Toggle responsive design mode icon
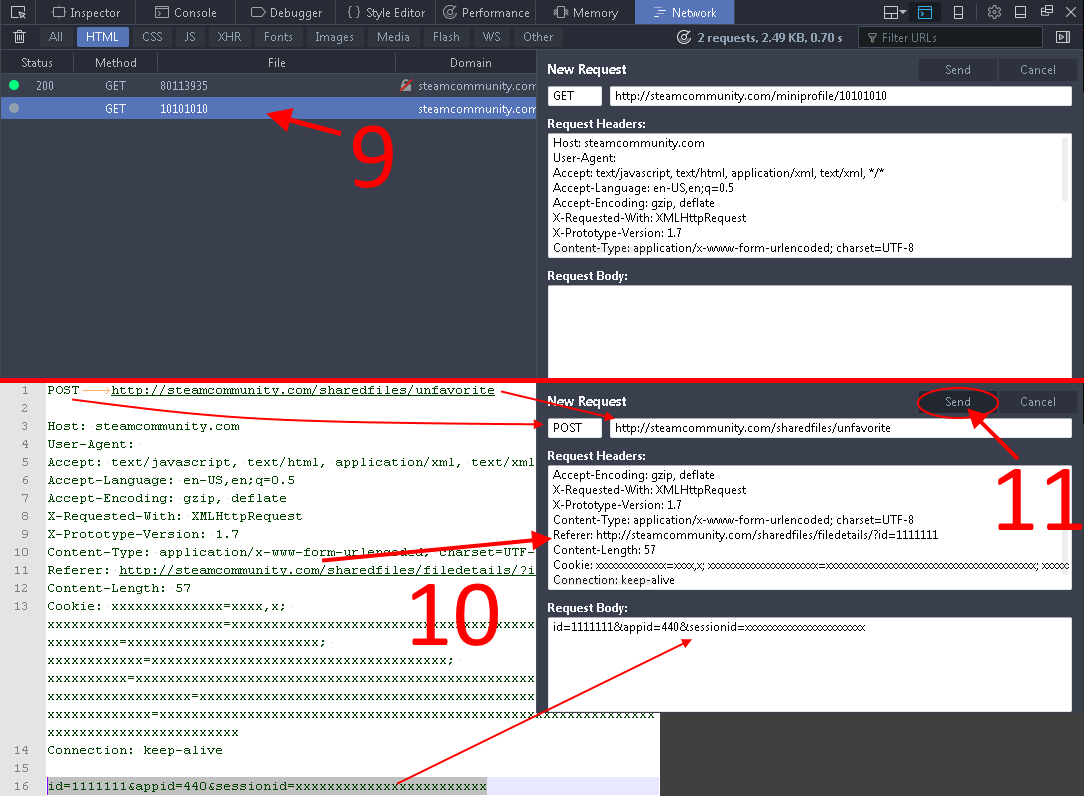1084x796 pixels. [958, 12]
